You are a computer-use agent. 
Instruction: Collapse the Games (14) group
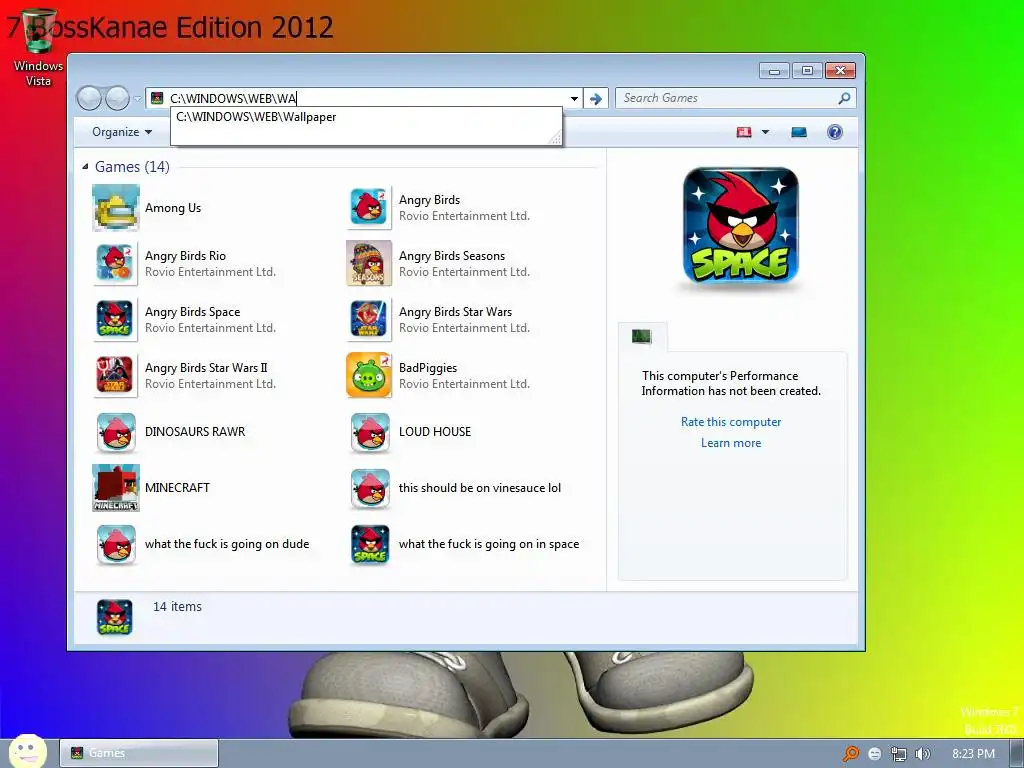coord(85,167)
